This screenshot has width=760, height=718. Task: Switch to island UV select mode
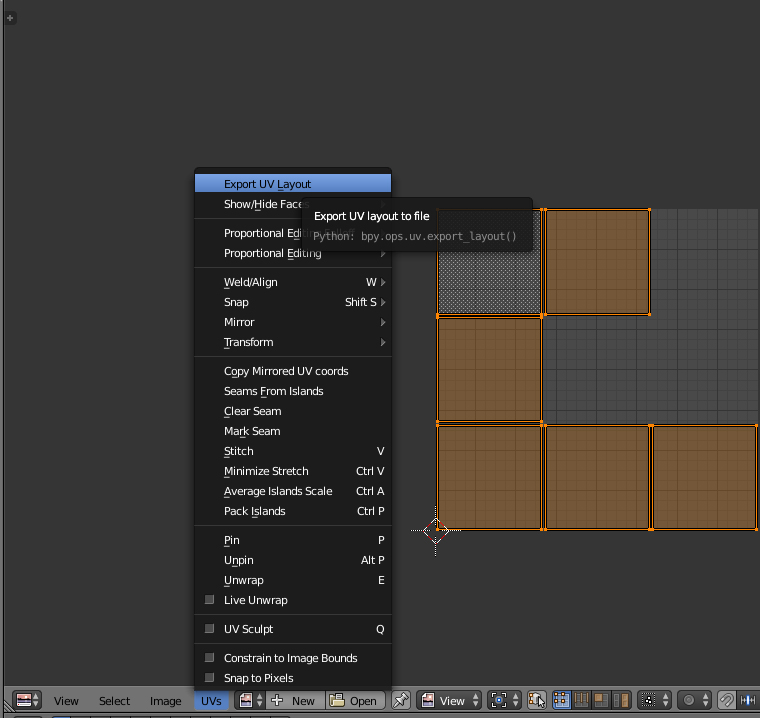tap(620, 701)
